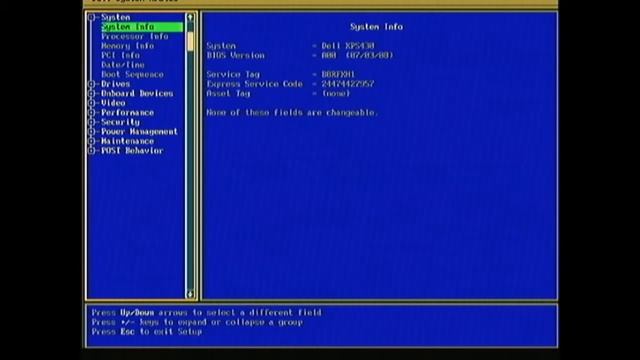Click the BIOS Version label
The image size is (640, 360).
[236, 55]
